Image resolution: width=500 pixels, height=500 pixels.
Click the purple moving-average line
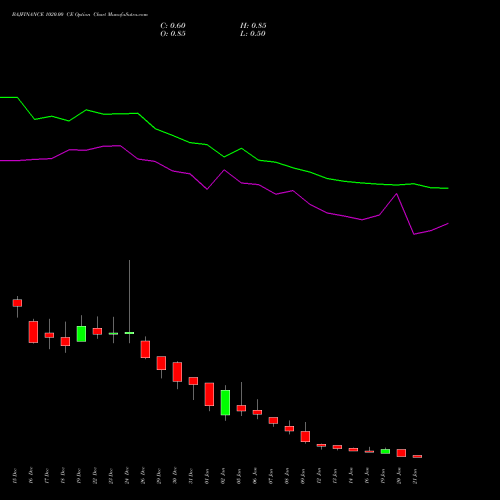pos(224,171)
